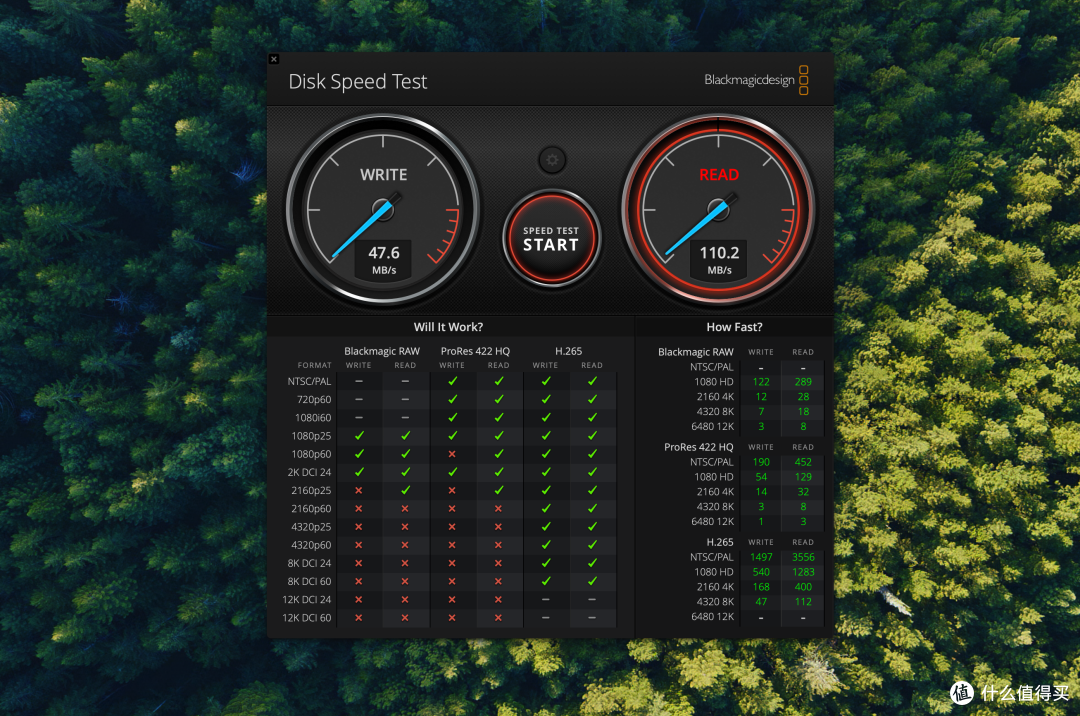Select ProRes NTSC/PAL write value 190
This screenshot has width=1080, height=716.
click(x=761, y=462)
